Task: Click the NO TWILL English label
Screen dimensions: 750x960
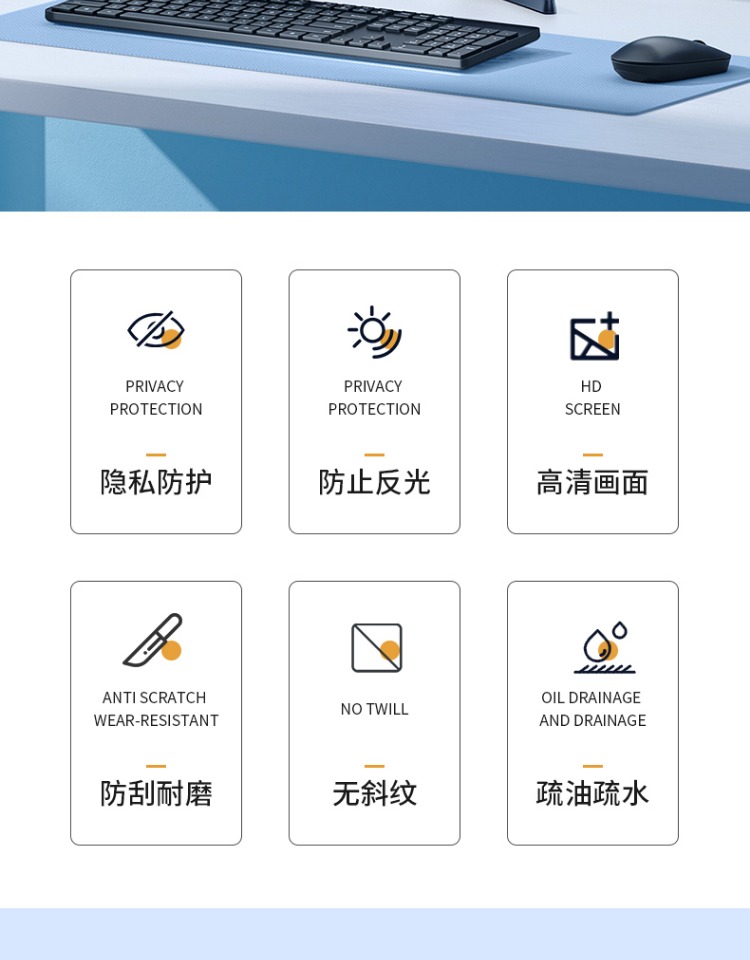Action: [374, 709]
